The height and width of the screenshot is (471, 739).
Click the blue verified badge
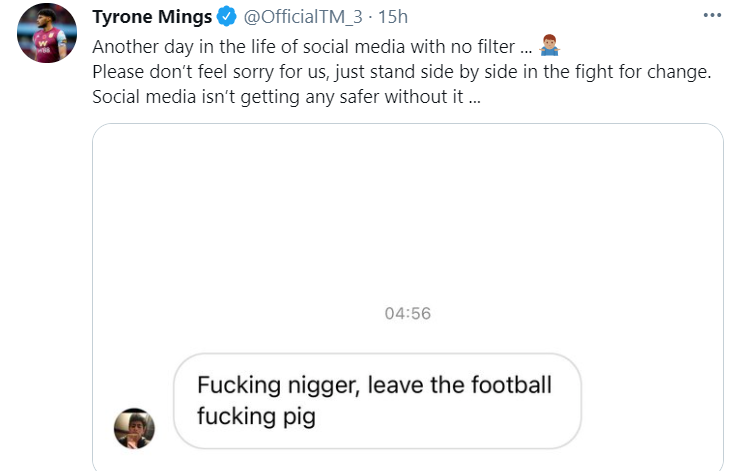coord(227,18)
